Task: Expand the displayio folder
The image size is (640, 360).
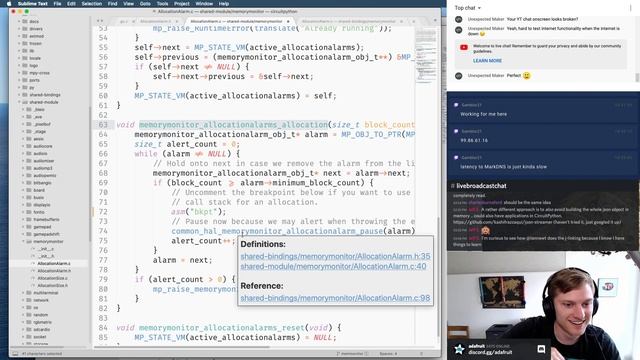Action: click(23, 205)
